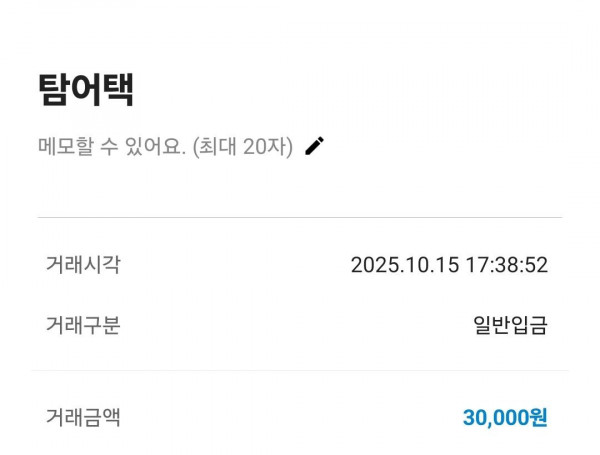Viewport: 600px width, 455px height.
Task: Tap the digits "30,000" of the amount
Action: 494,418
